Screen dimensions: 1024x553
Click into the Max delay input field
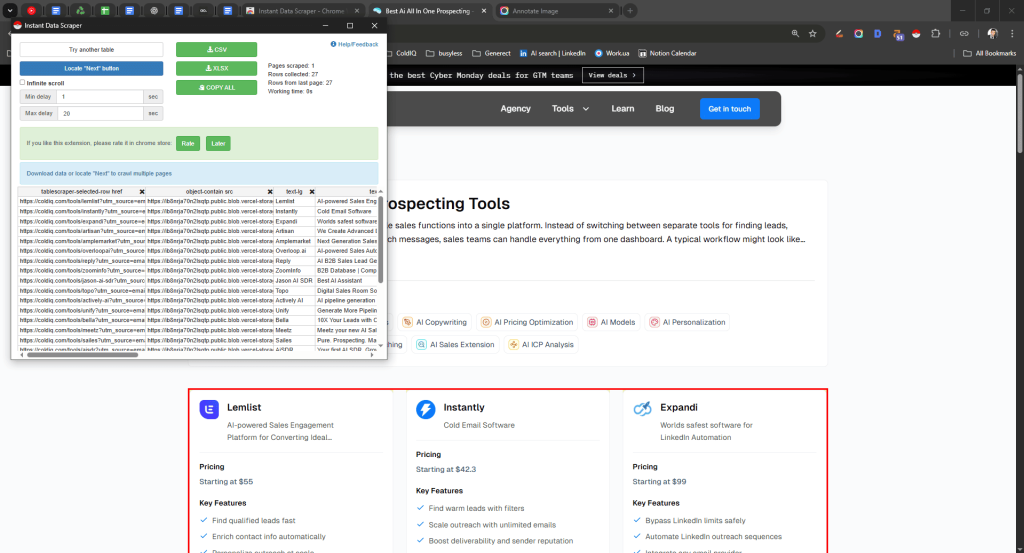[101, 114]
